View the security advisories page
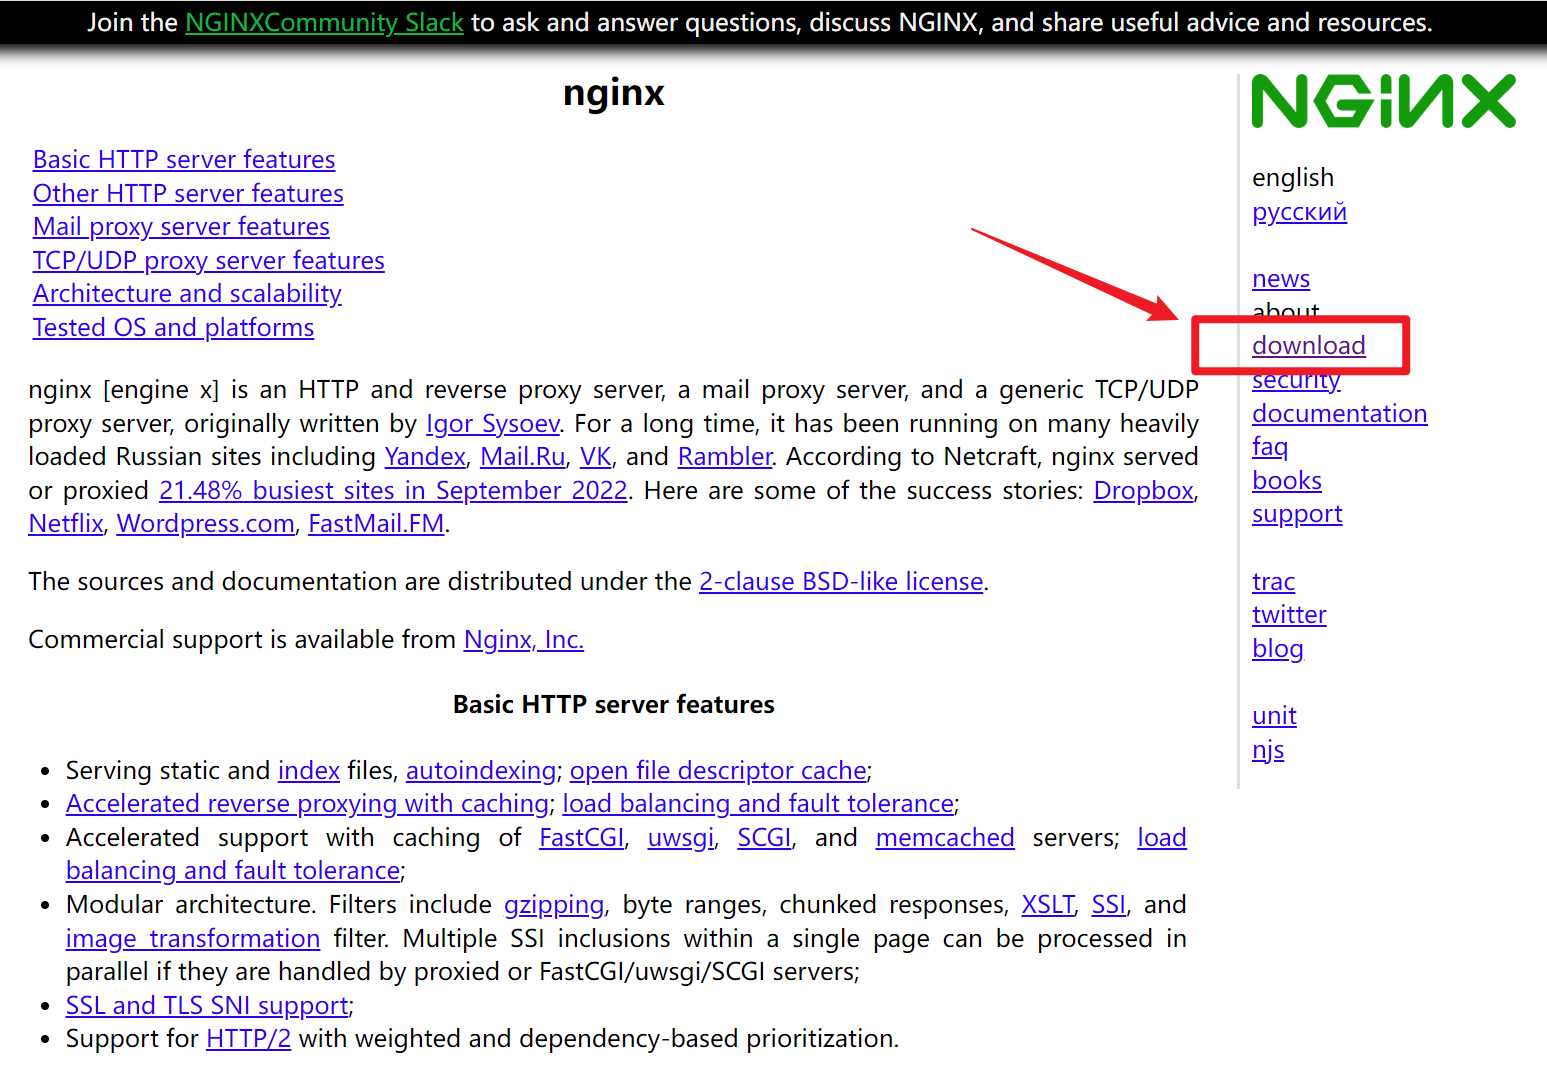Image resolution: width=1547 pixels, height=1071 pixels. pos(1295,379)
